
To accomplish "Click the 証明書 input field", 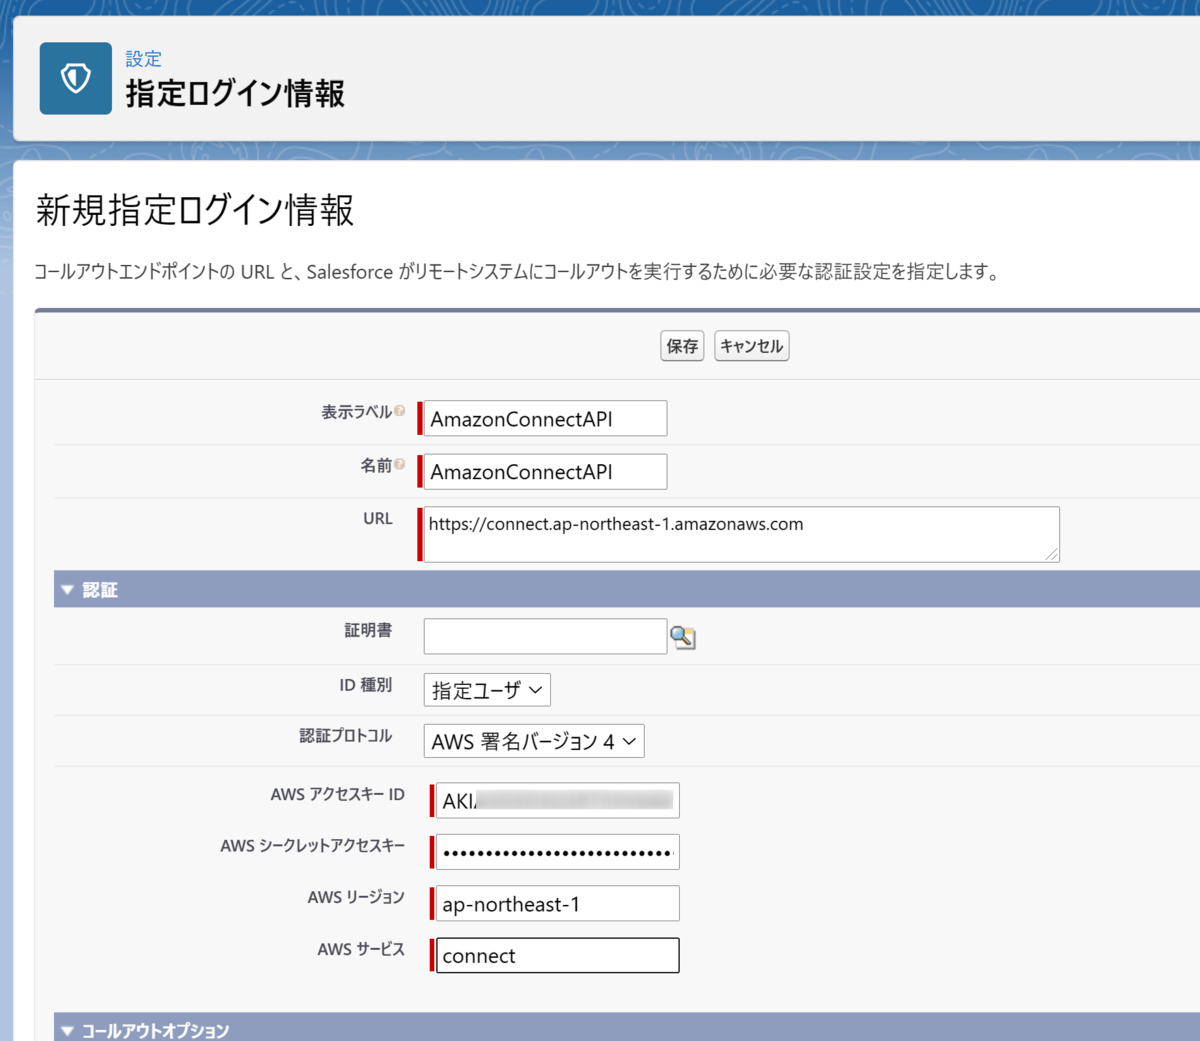I will pyautogui.click(x=545, y=636).
